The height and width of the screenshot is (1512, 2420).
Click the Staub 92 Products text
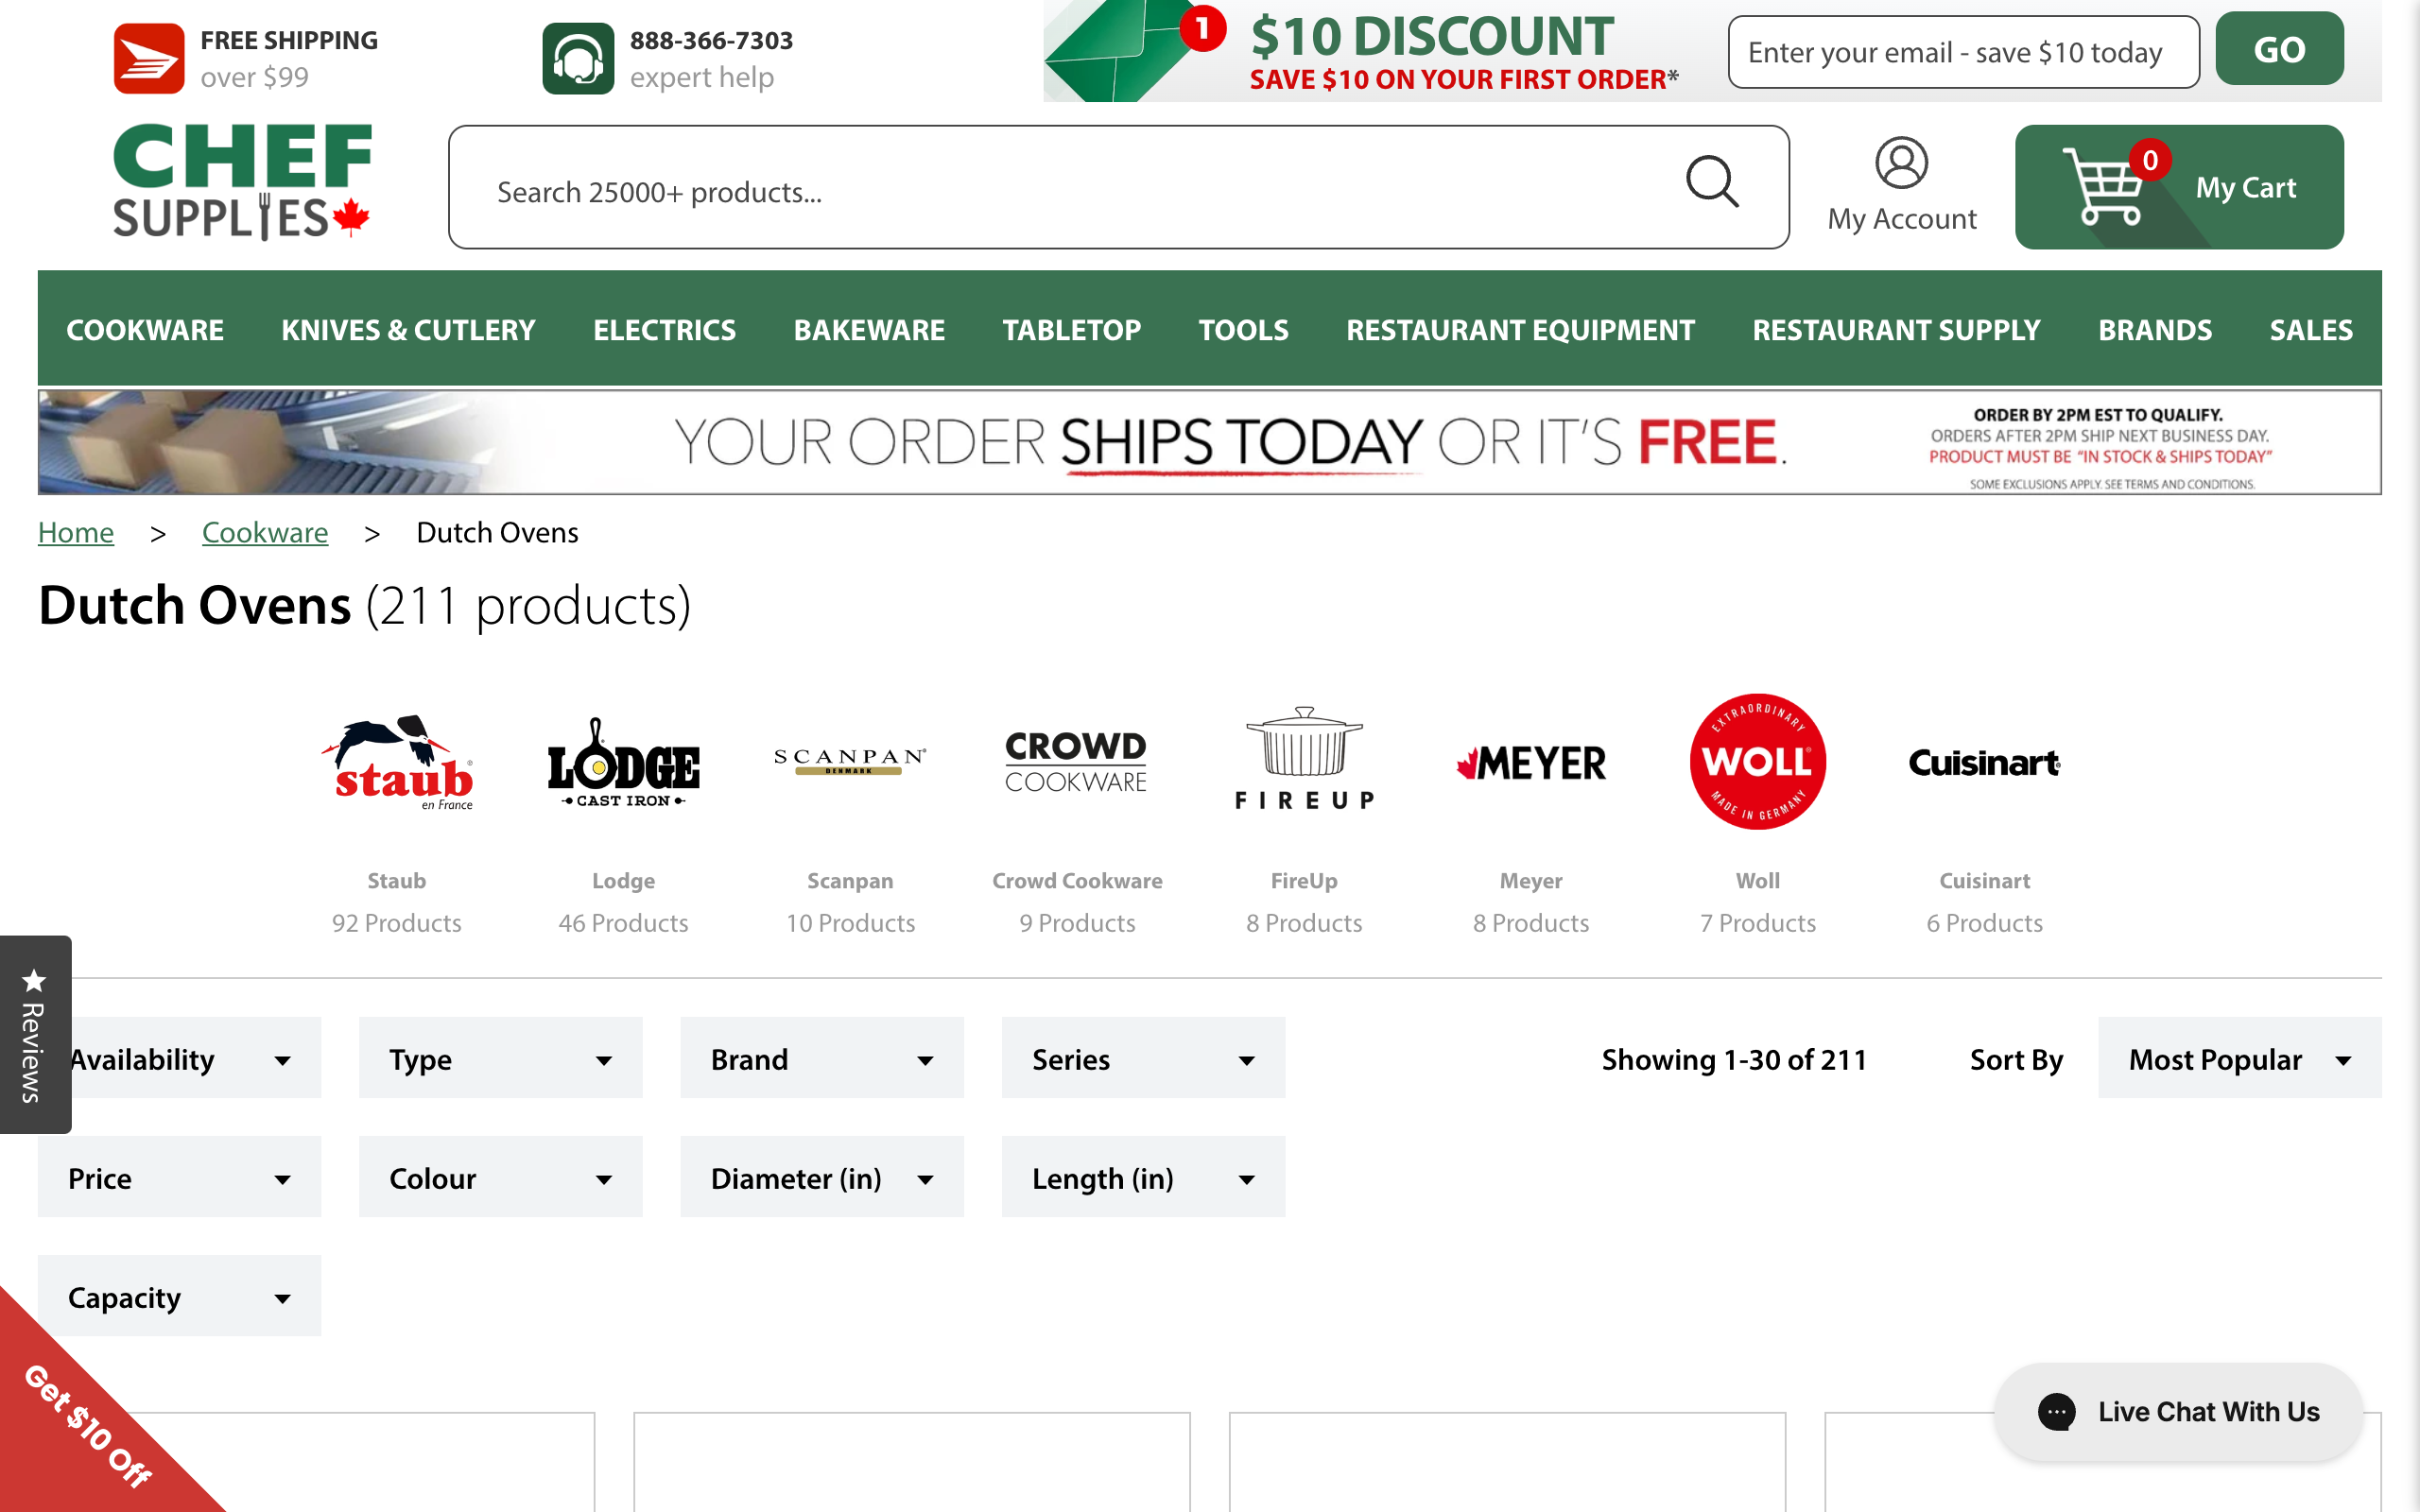pyautogui.click(x=397, y=923)
